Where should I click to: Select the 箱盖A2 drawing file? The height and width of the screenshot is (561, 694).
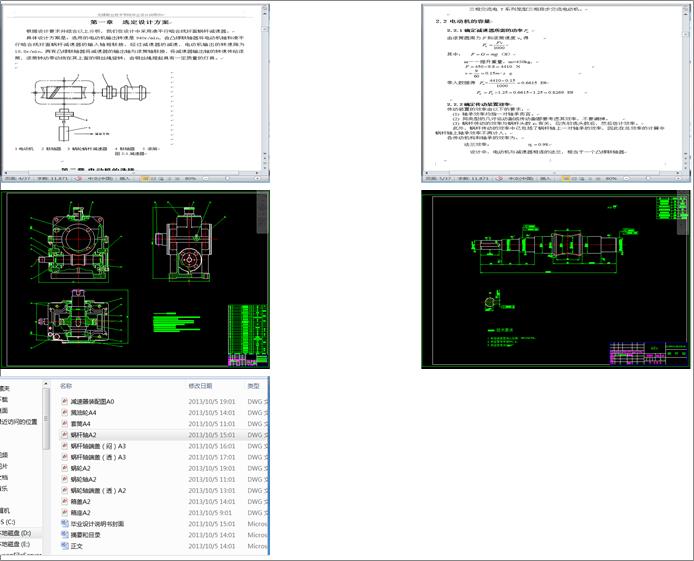[x=80, y=502]
